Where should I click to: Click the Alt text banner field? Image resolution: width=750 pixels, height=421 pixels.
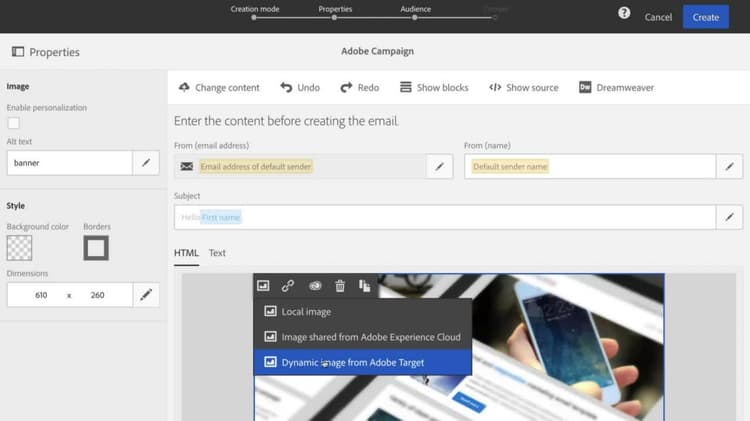[70, 163]
